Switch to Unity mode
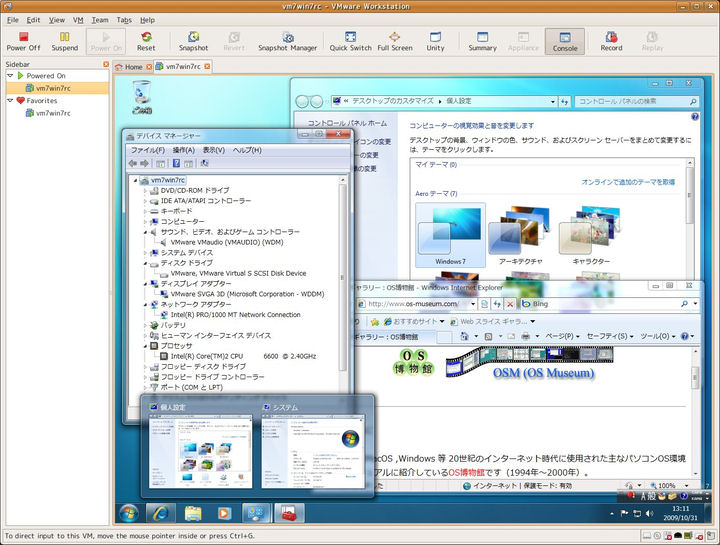Screen dimensions: 720x545 pos(435,41)
